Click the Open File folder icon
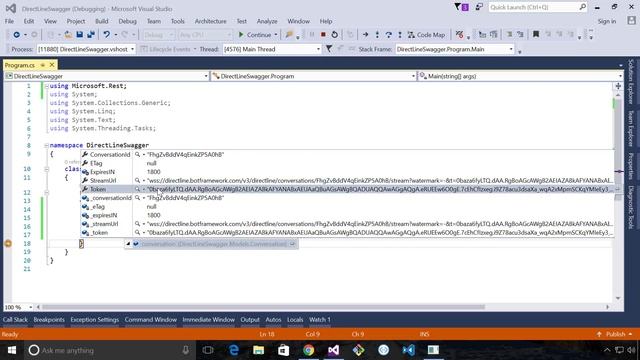 pos(68,35)
